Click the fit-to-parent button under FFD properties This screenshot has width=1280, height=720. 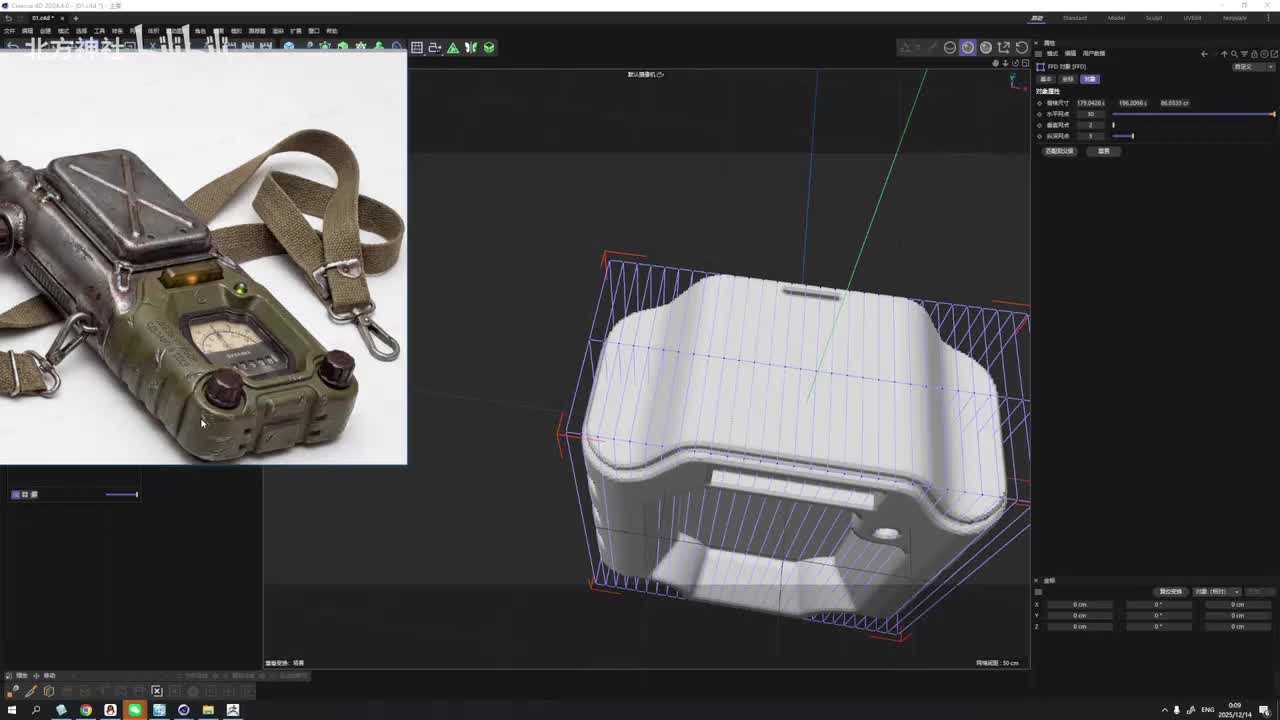pos(1059,151)
